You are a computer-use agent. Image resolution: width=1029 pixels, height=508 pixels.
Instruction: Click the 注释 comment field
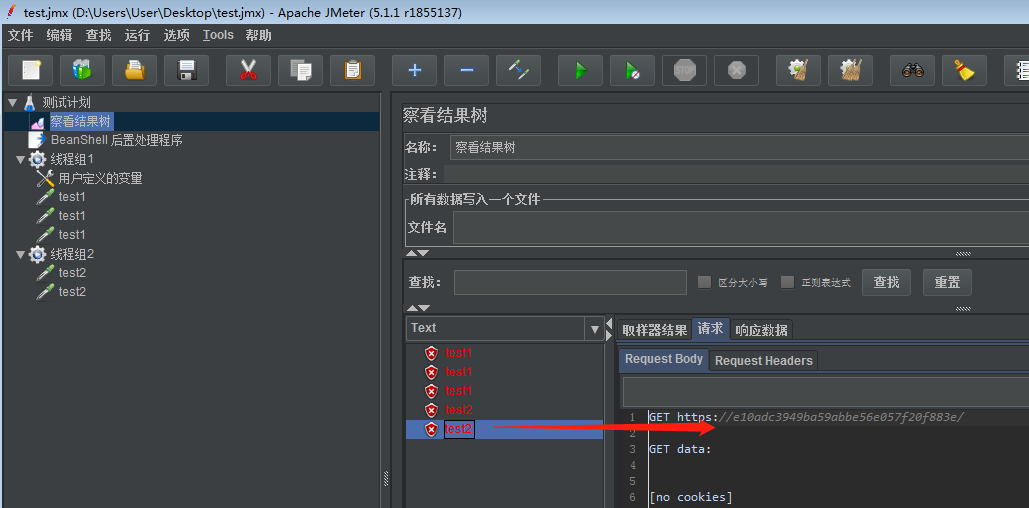(736, 174)
